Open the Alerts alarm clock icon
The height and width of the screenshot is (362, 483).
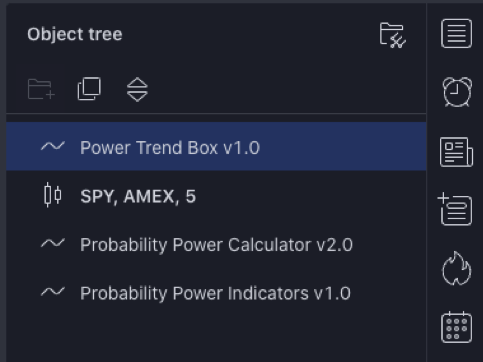(457, 92)
